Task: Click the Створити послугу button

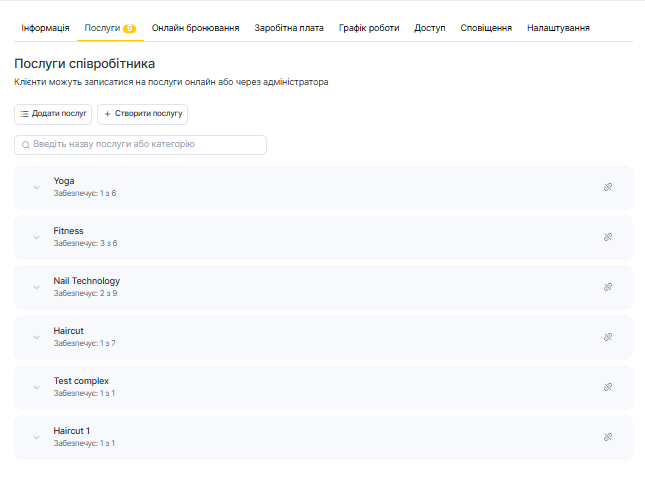Action: pyautogui.click(x=142, y=114)
